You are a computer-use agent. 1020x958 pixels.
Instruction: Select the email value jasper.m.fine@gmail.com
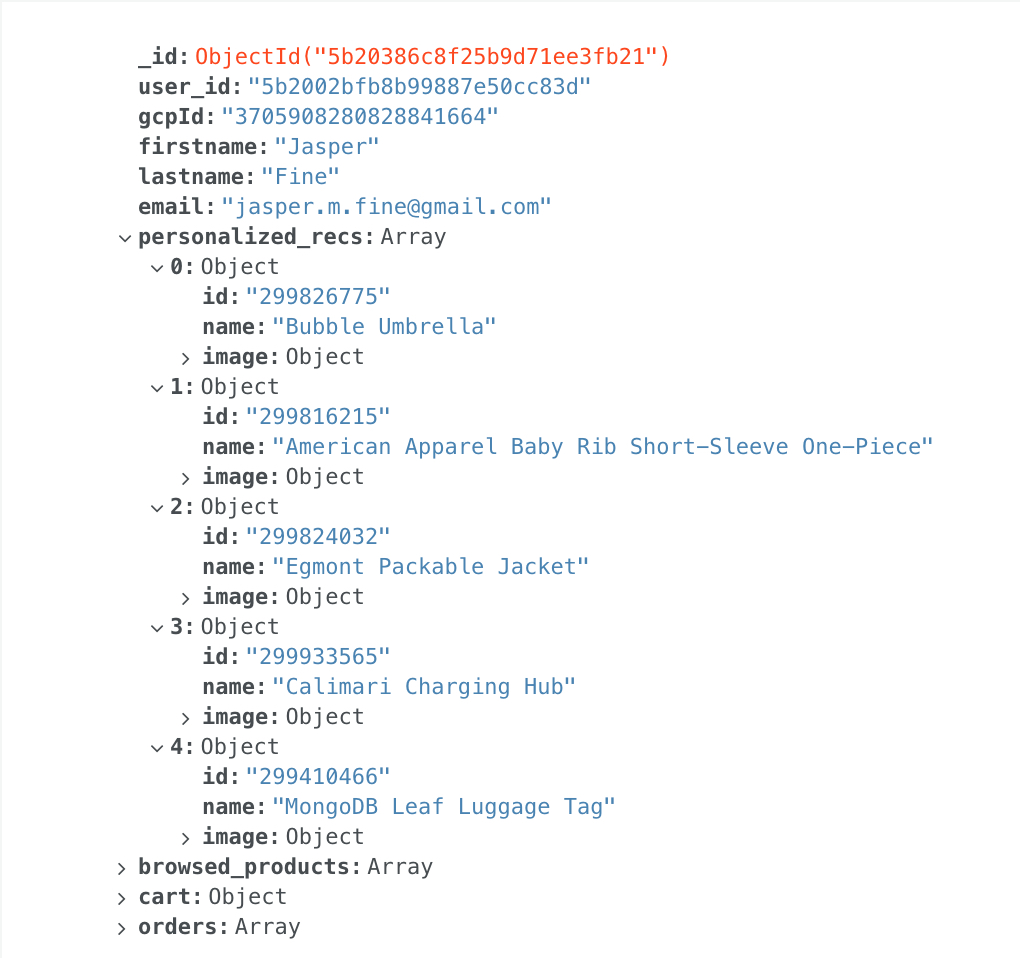(x=386, y=207)
